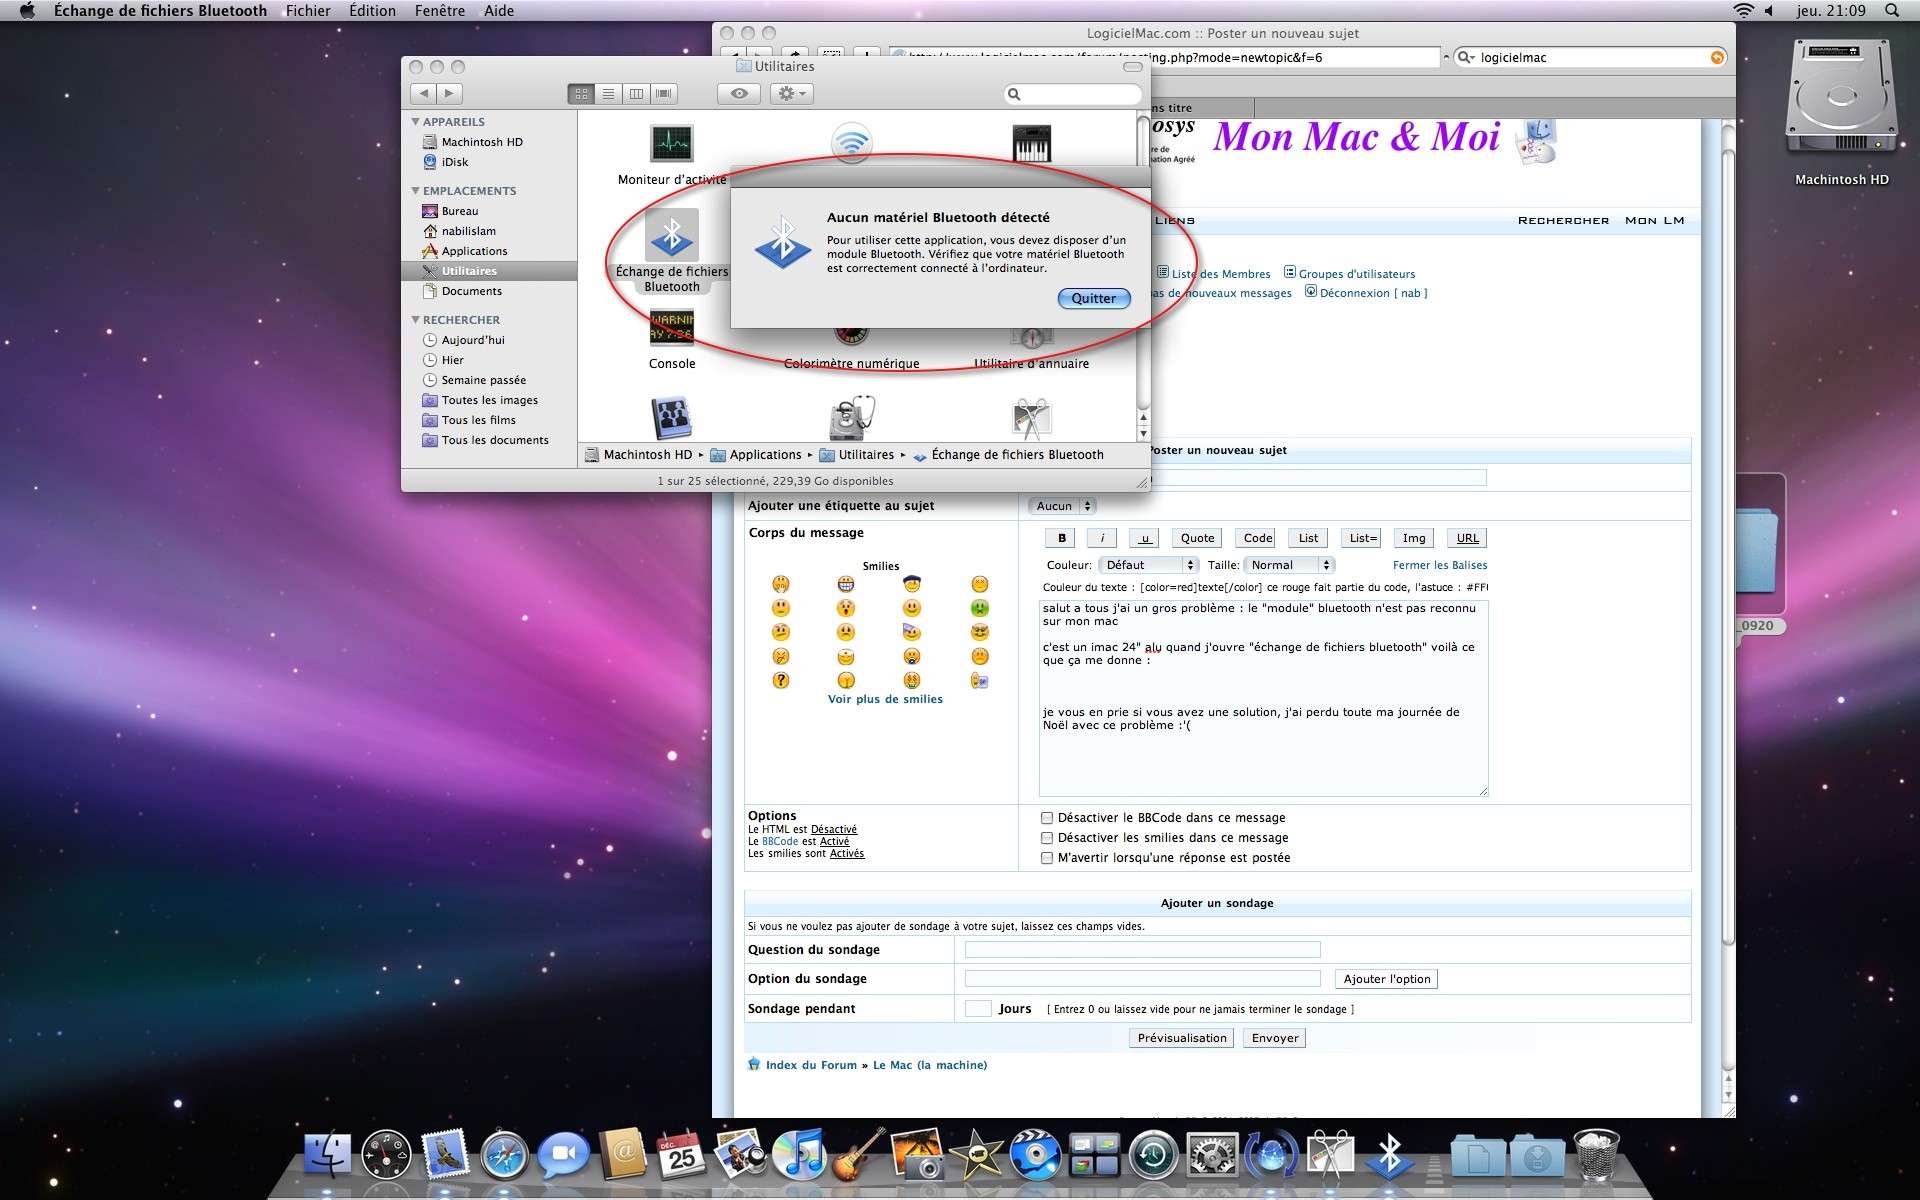Open Finder Action gear dropdown
The height and width of the screenshot is (1200, 1920).
point(791,93)
